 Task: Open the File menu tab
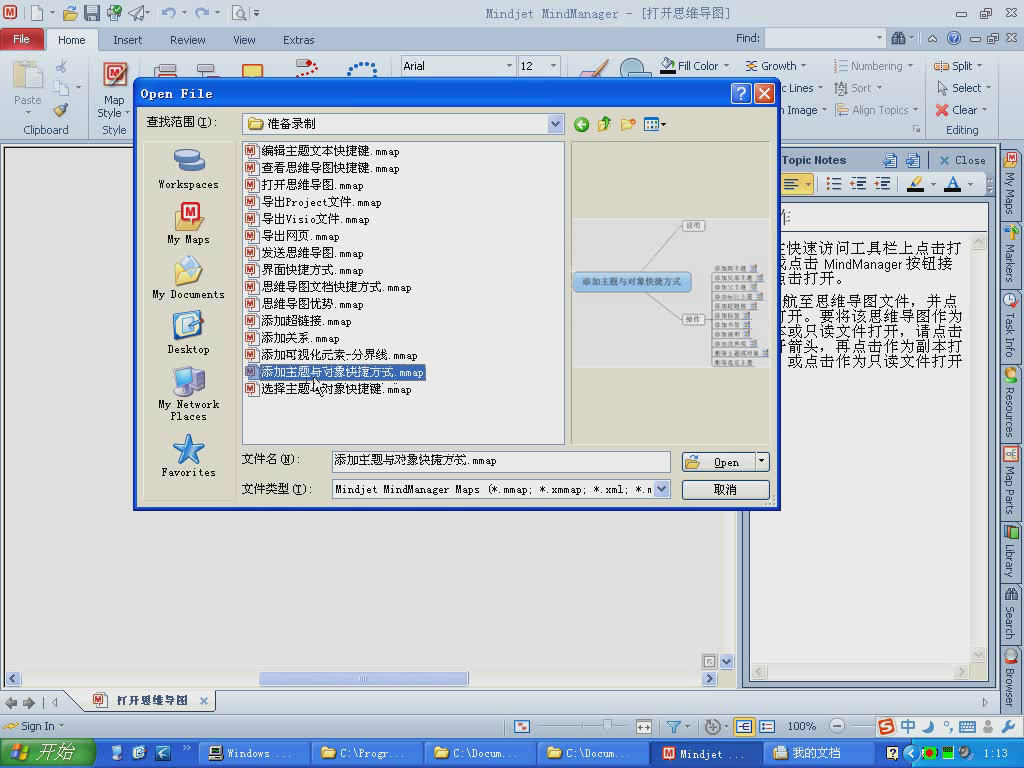point(22,39)
